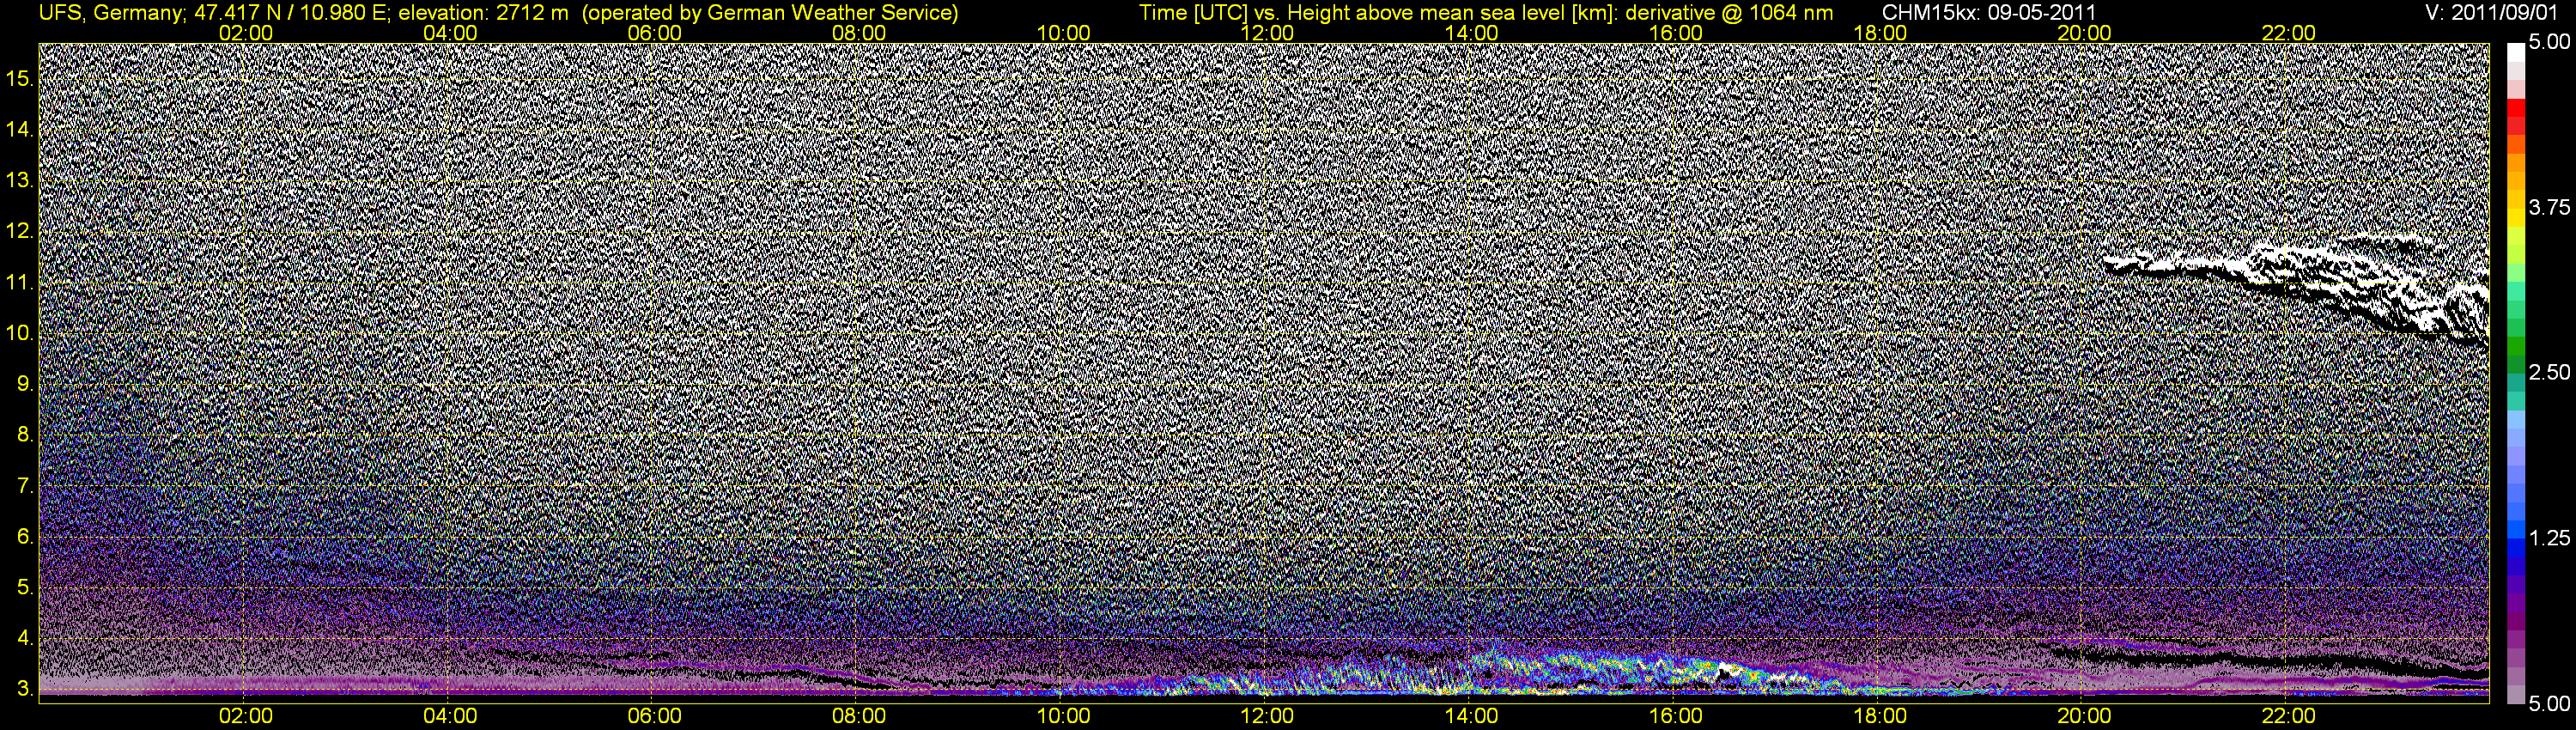
Task: Click the "UFS, Germany" station name
Action: coord(109,13)
